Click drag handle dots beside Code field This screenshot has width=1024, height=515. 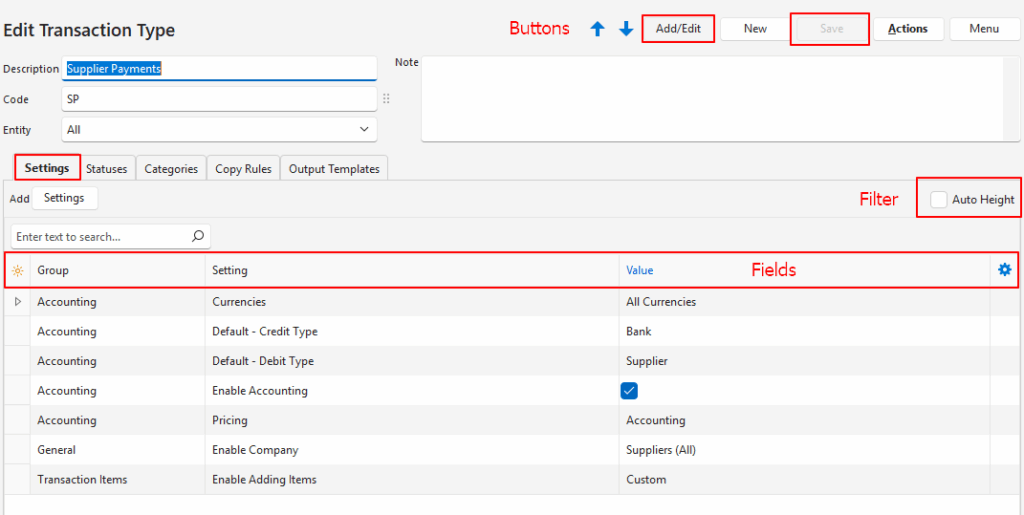coord(386,99)
